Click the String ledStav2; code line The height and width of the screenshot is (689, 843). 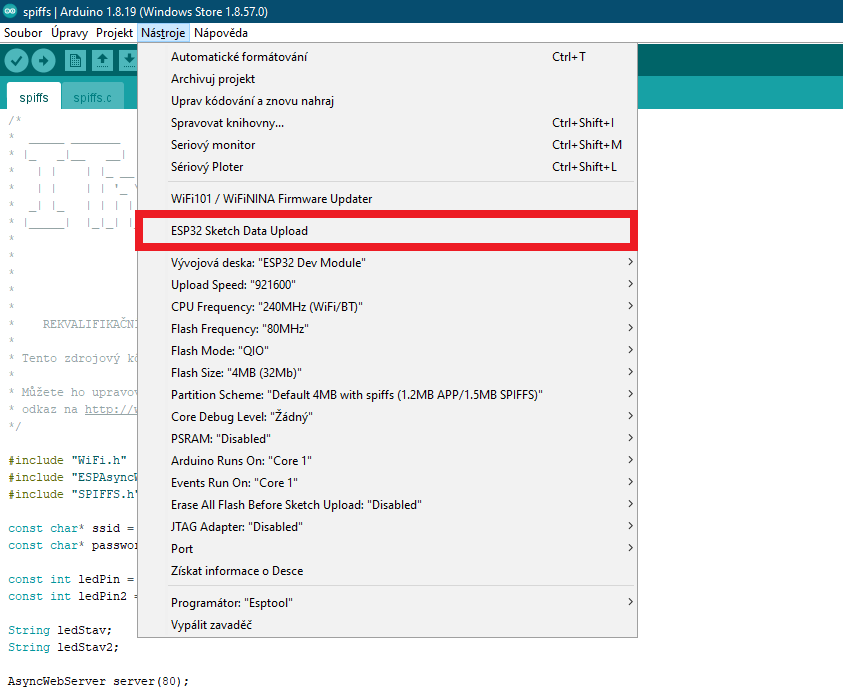[x=63, y=647]
